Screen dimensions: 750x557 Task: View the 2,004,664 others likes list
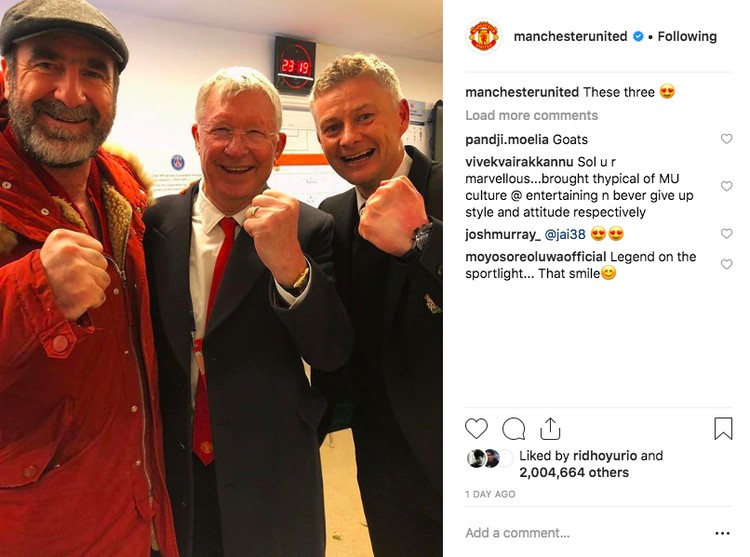click(x=574, y=472)
